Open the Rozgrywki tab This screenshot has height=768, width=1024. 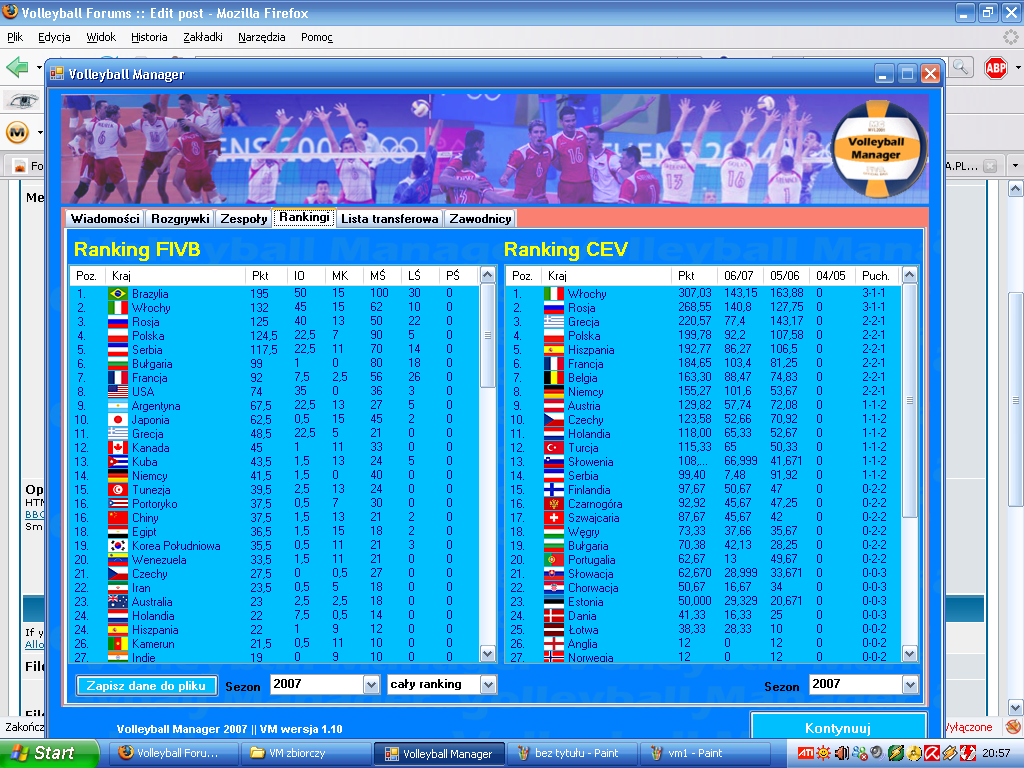point(180,219)
